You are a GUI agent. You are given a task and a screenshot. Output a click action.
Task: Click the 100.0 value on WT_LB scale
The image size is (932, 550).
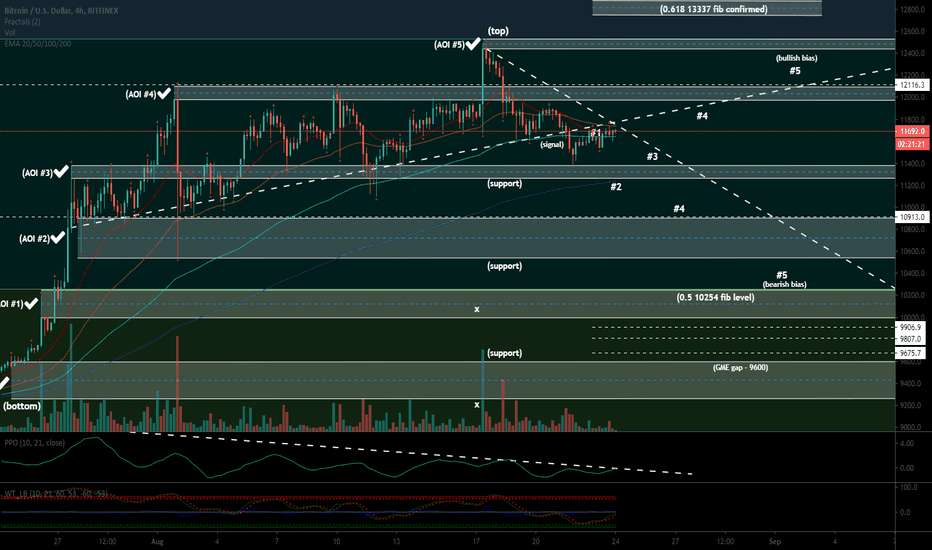(x=909, y=488)
